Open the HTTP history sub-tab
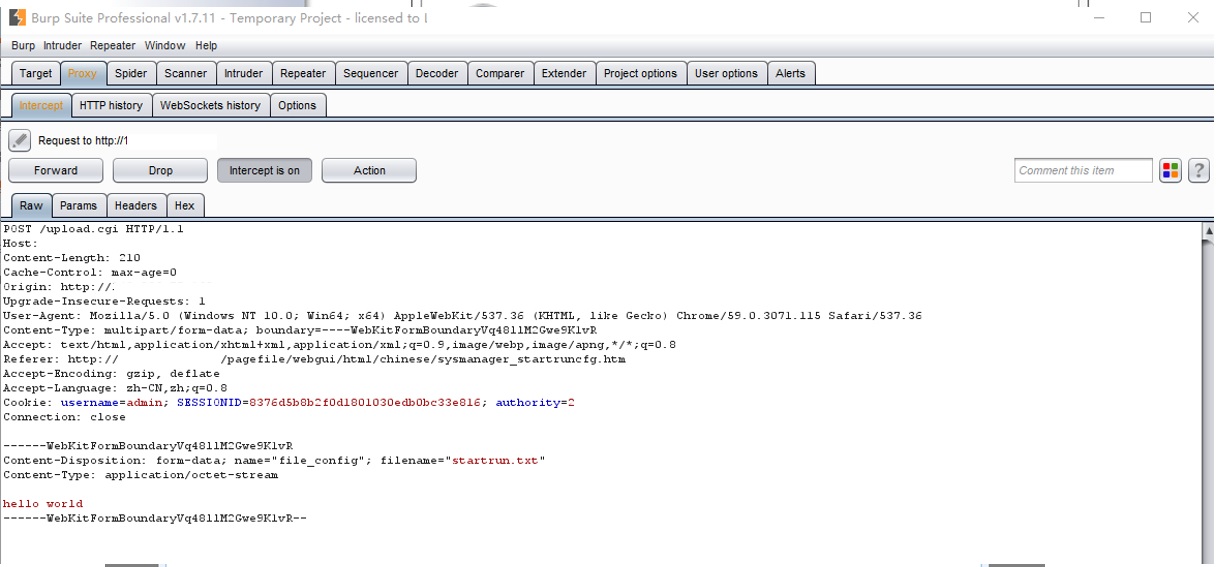1219x567 pixels. 111,106
